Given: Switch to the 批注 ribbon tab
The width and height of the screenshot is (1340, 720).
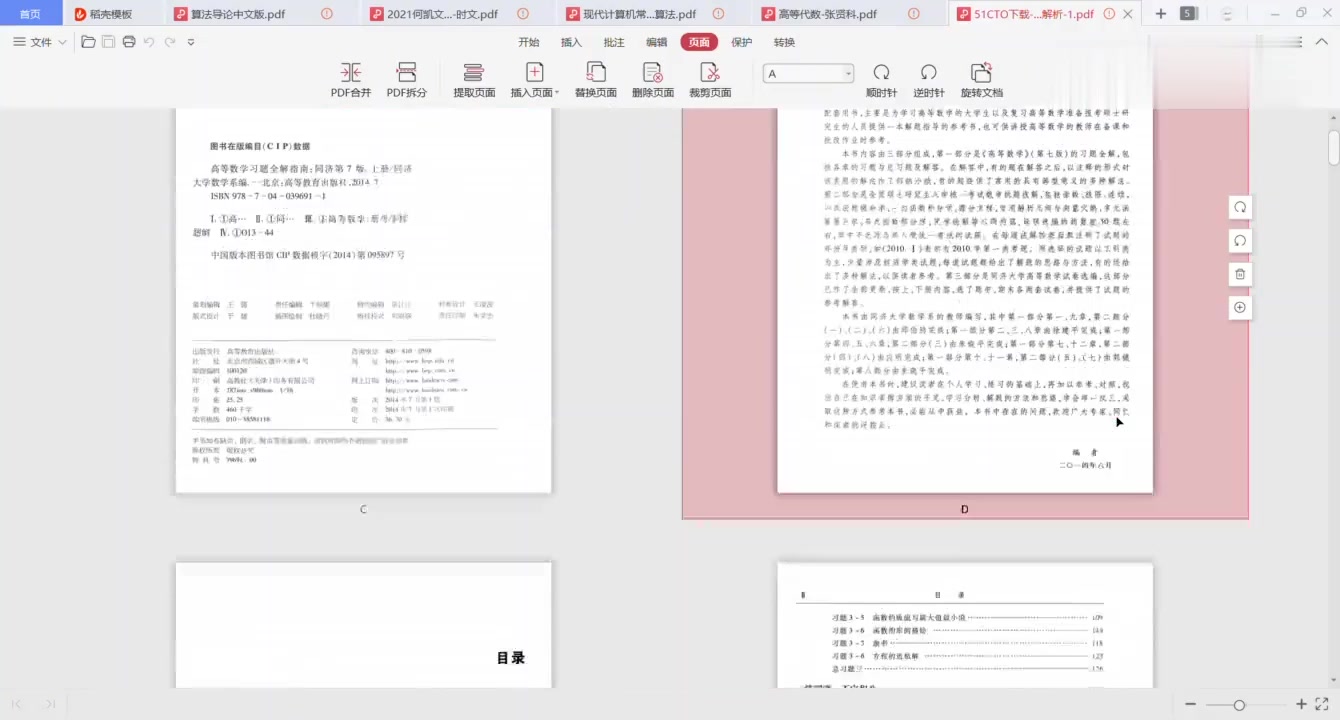Looking at the screenshot, I should [614, 42].
